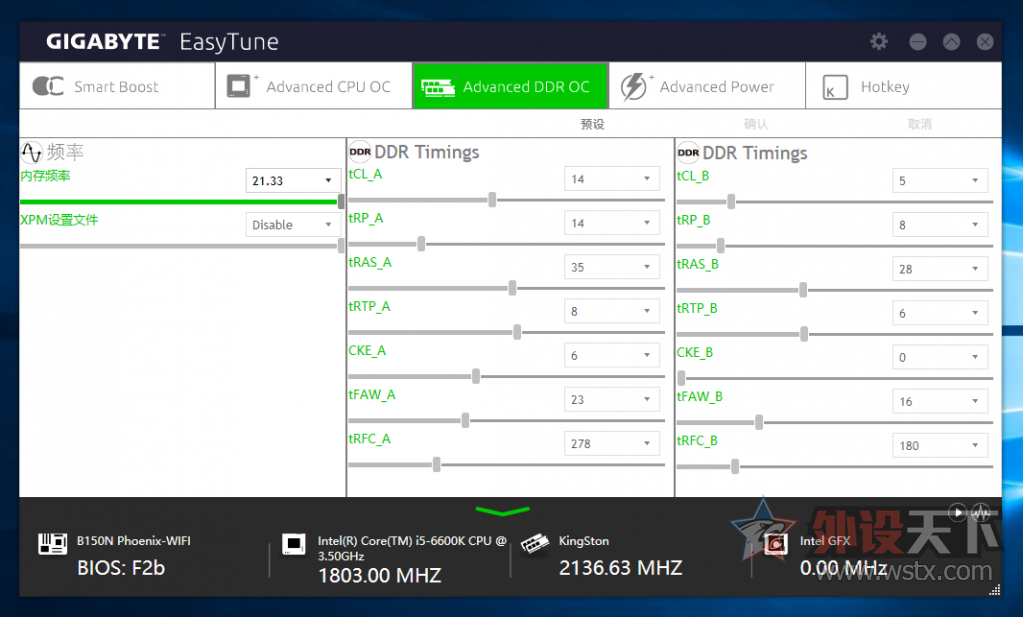Click the 内存频率 label
The image size is (1023, 617).
pos(45,176)
